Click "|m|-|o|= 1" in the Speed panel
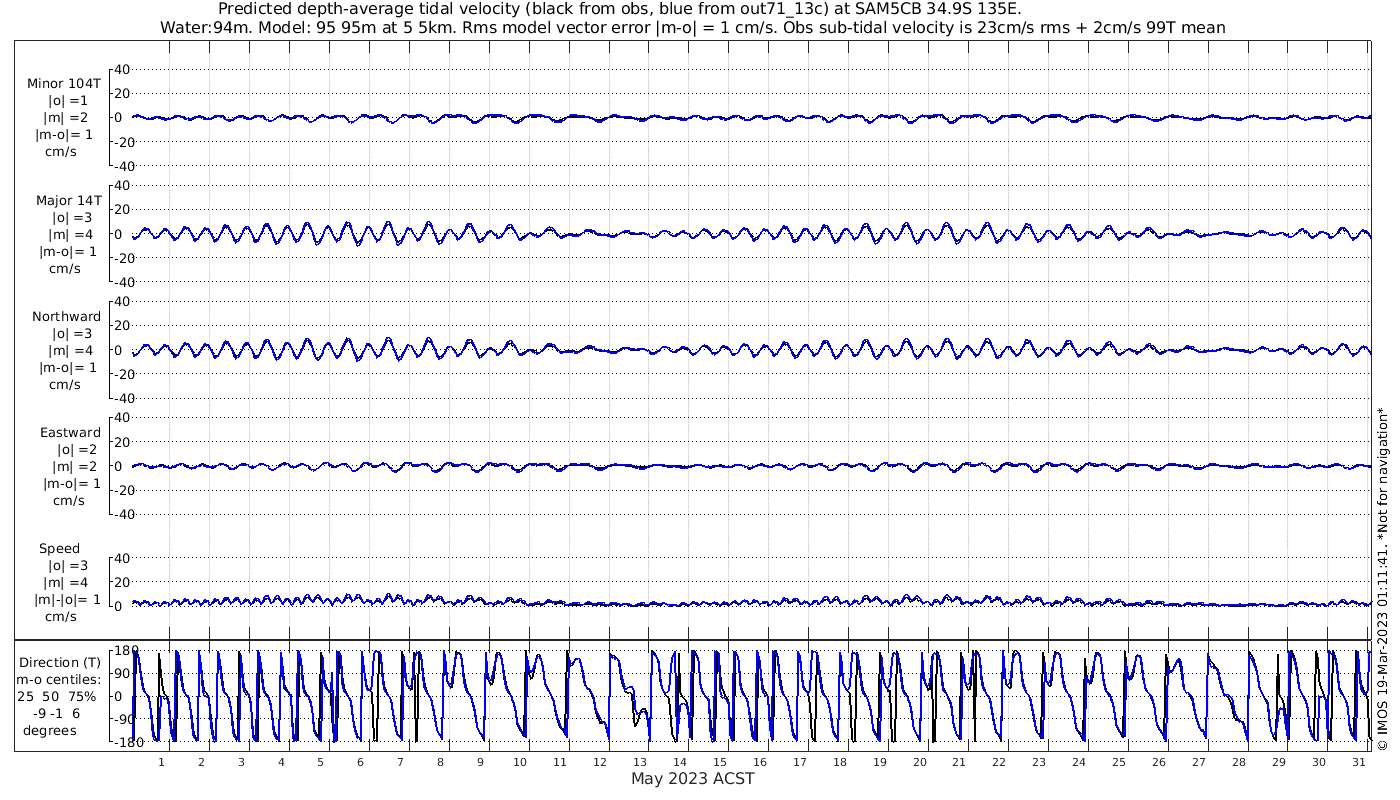The image size is (1400, 800). click(x=68, y=600)
